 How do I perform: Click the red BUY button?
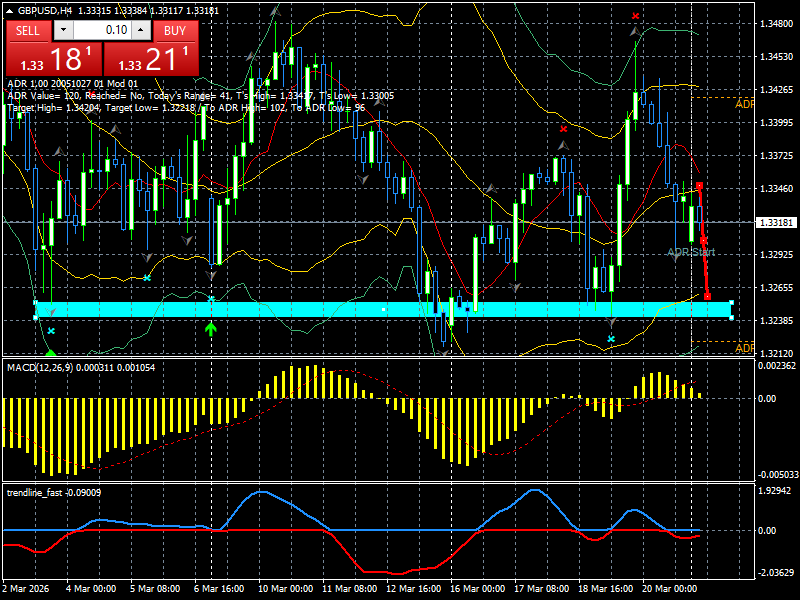[x=175, y=31]
